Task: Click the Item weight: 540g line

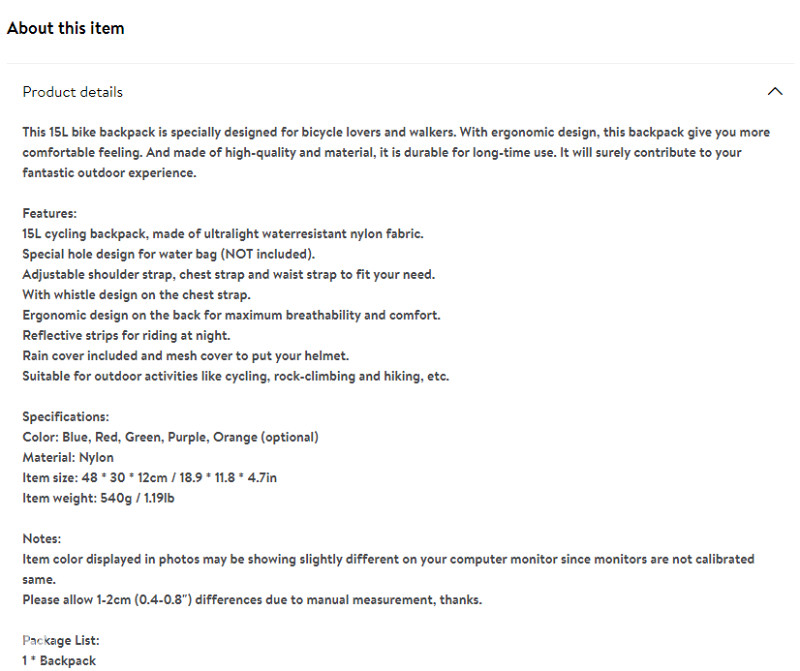Action: 98,498
